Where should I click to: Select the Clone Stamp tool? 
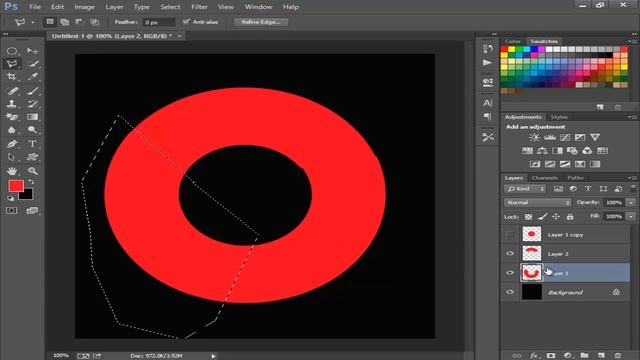point(12,104)
